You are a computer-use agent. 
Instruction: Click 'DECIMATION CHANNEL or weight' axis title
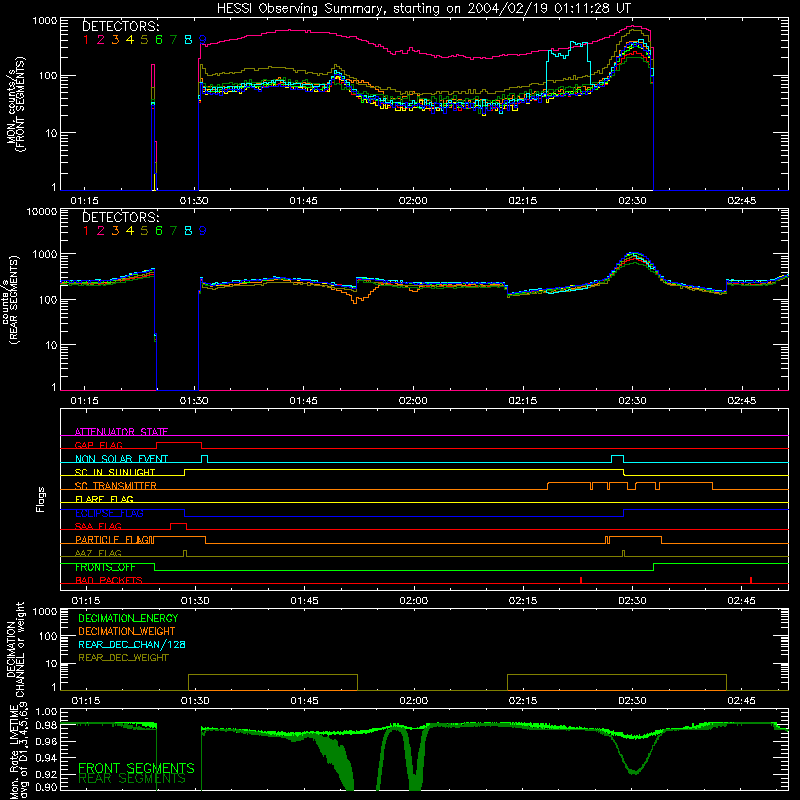15,649
